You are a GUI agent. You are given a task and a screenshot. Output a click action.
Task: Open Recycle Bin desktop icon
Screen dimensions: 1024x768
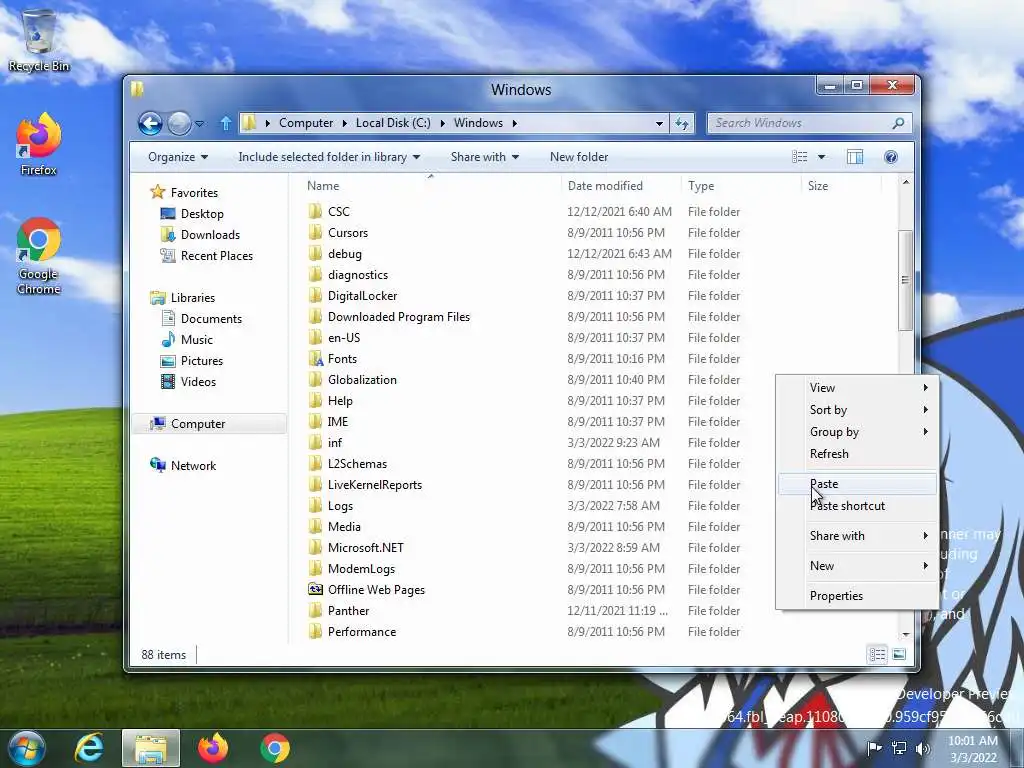click(x=39, y=40)
